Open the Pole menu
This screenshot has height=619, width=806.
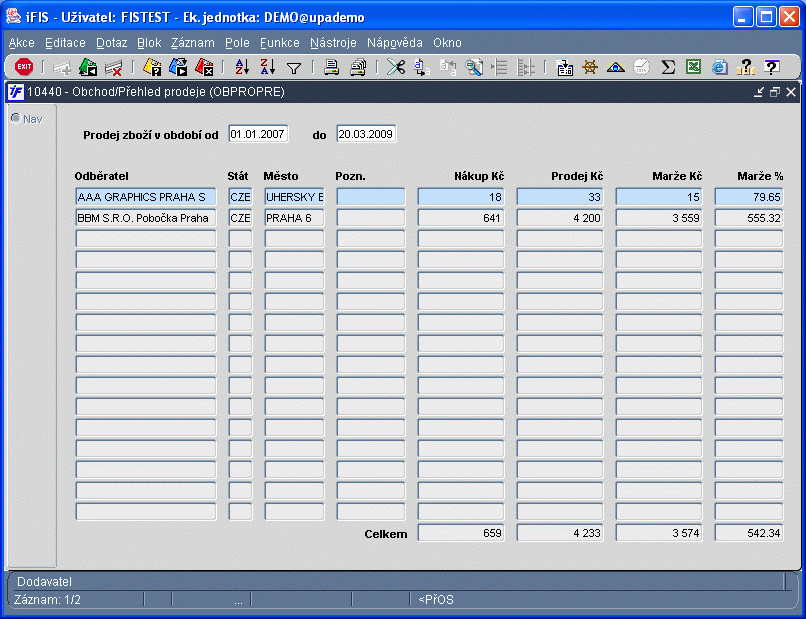(237, 43)
